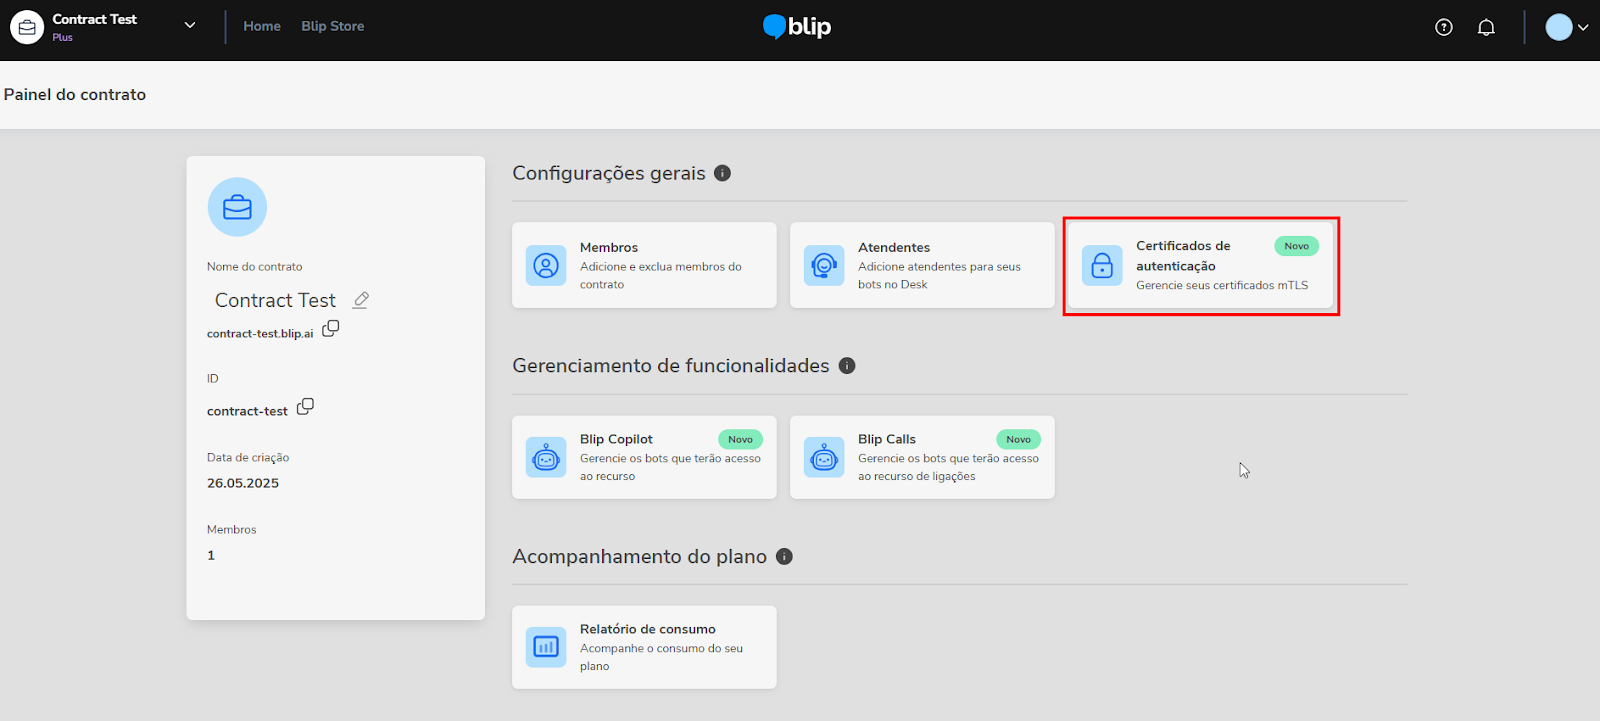This screenshot has height=721, width=1600.
Task: Select the Contract Test name text
Action: point(275,300)
